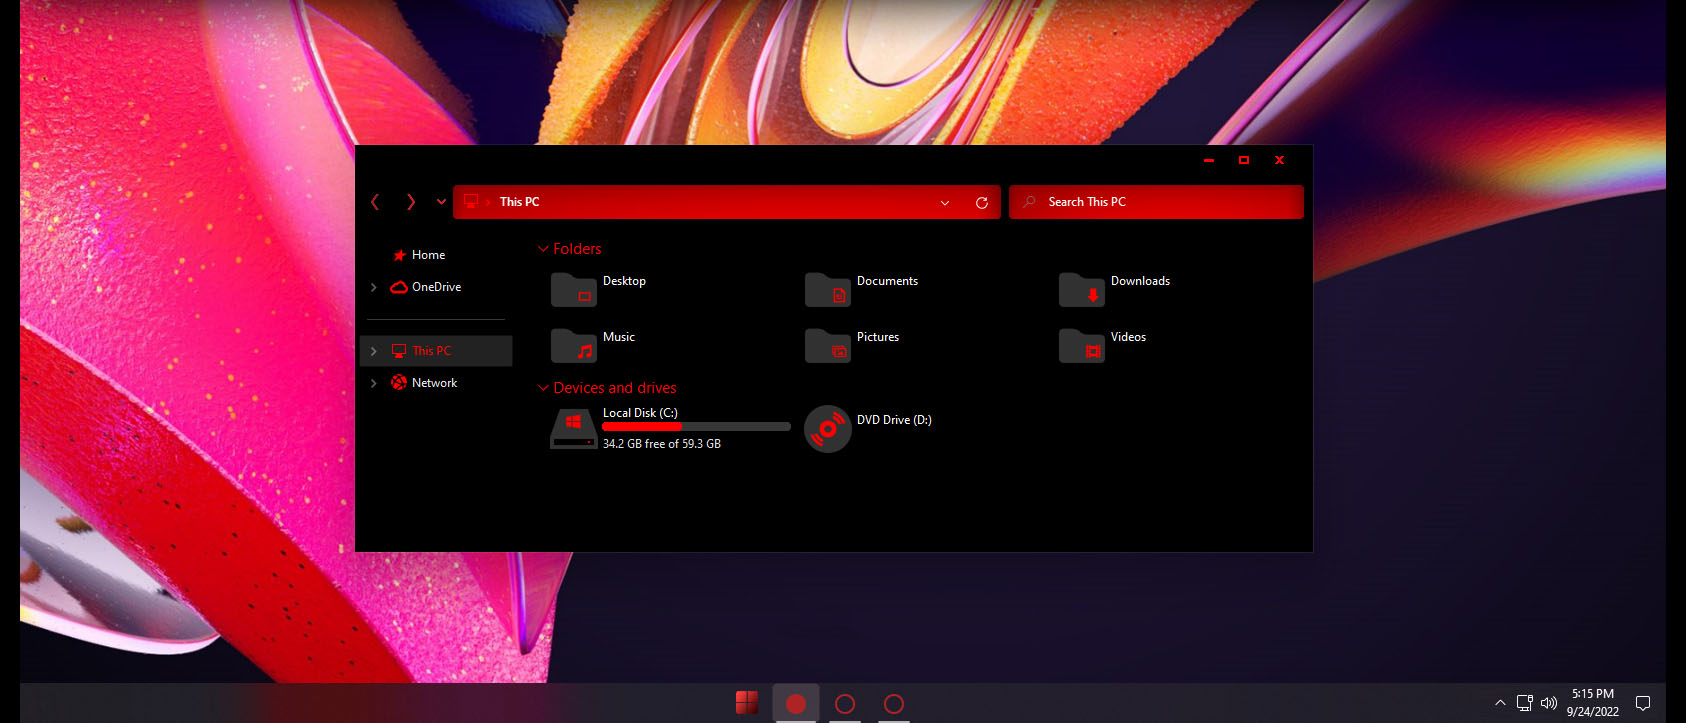Screen dimensions: 1686x723
Task: Click the Network globe icon
Action: pos(399,383)
